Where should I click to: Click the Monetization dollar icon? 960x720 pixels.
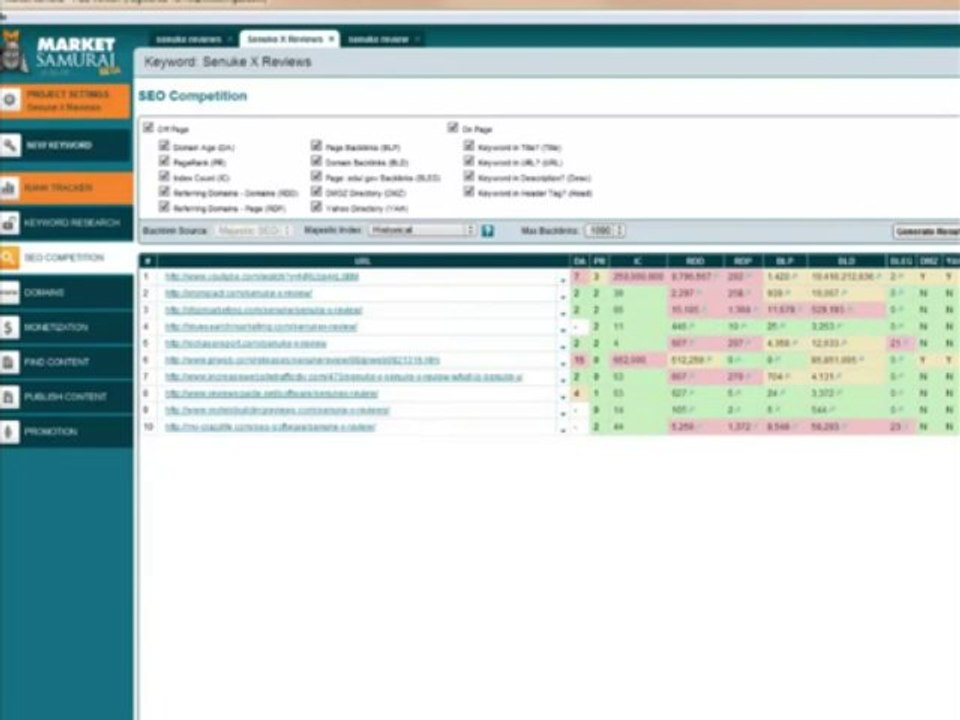pyautogui.click(x=9, y=328)
